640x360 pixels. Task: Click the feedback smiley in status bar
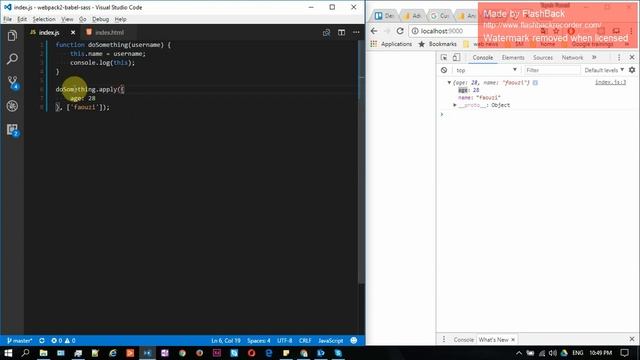pos(354,340)
